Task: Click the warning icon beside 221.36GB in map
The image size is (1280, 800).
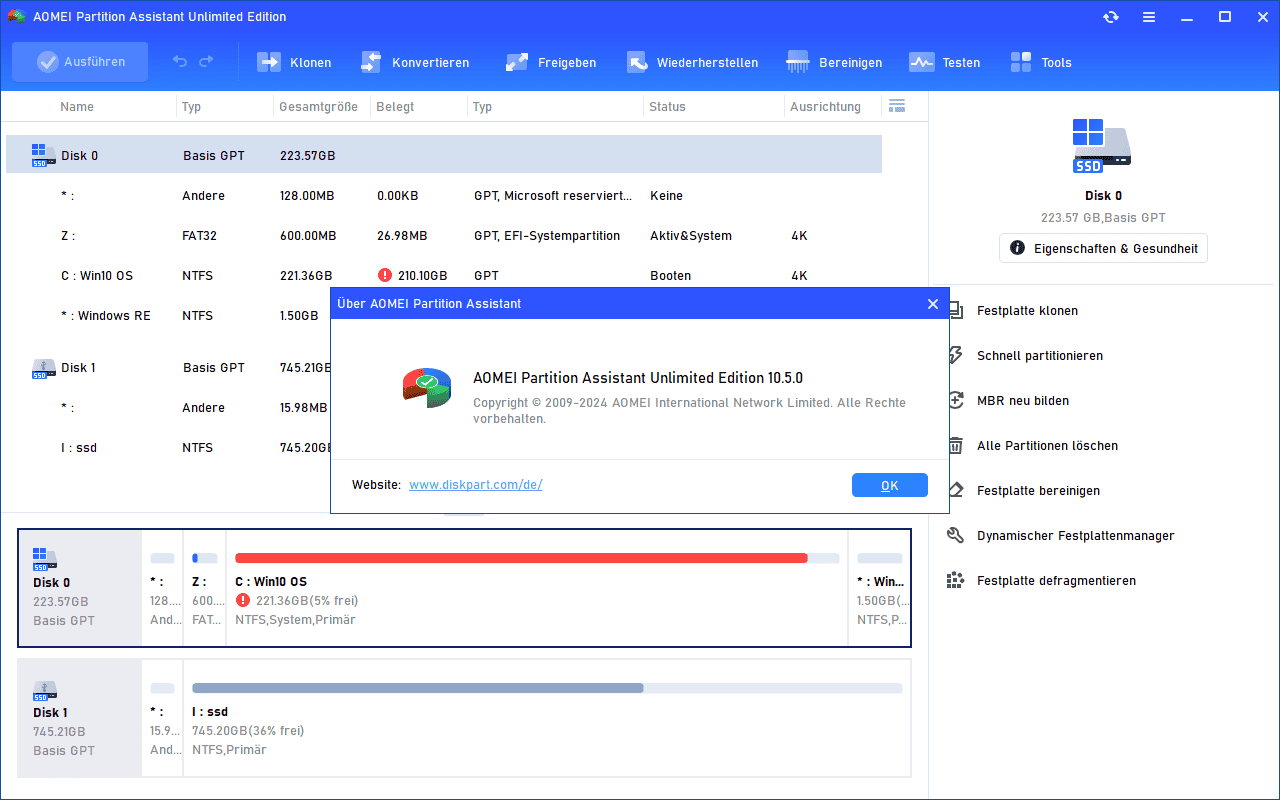Action: tap(243, 601)
